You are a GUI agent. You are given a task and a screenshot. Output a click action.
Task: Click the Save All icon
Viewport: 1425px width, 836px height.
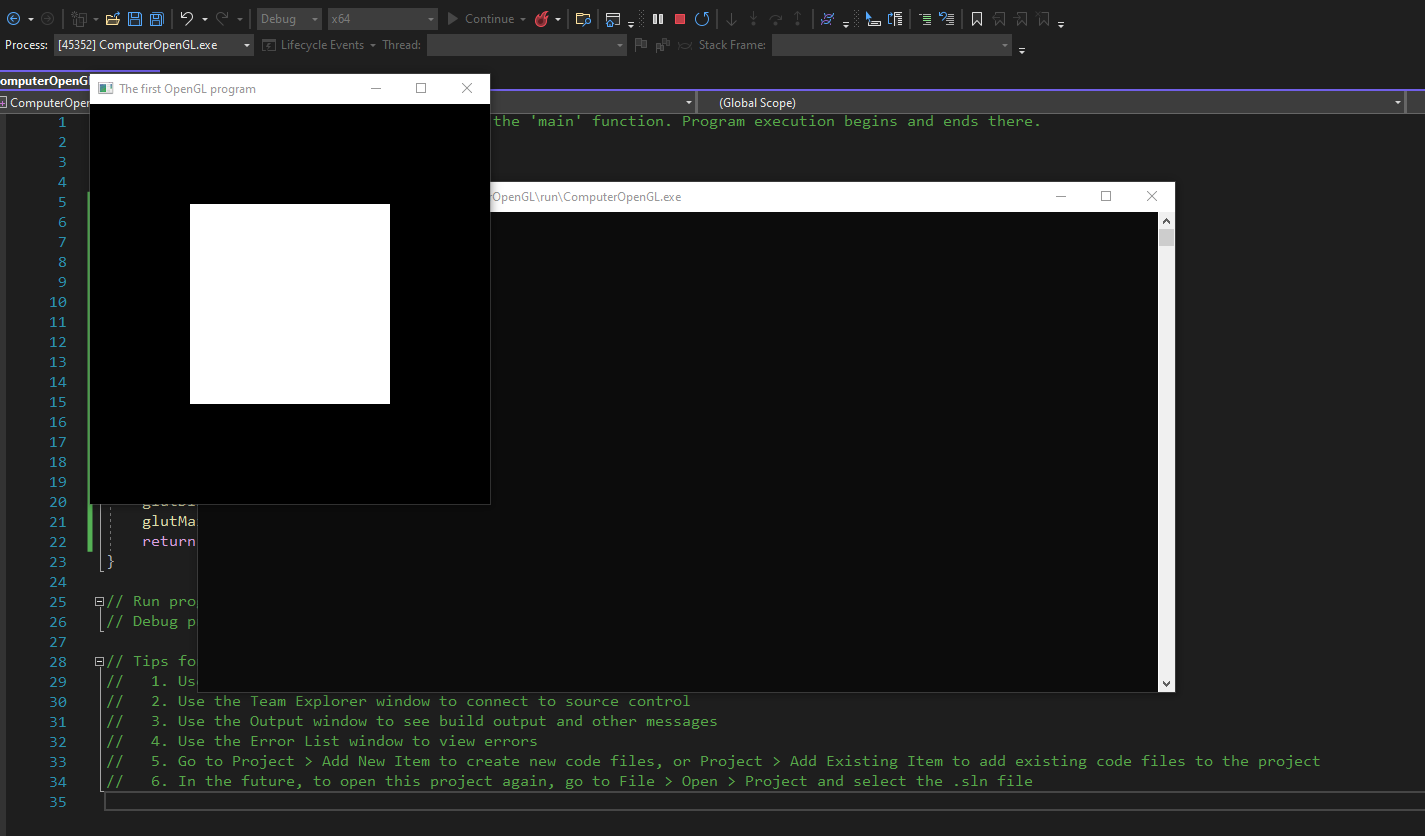coord(156,19)
